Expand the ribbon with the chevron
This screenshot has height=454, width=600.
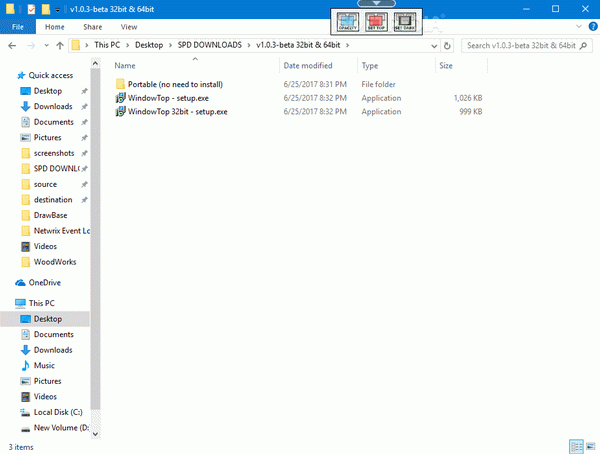pyautogui.click(x=579, y=26)
